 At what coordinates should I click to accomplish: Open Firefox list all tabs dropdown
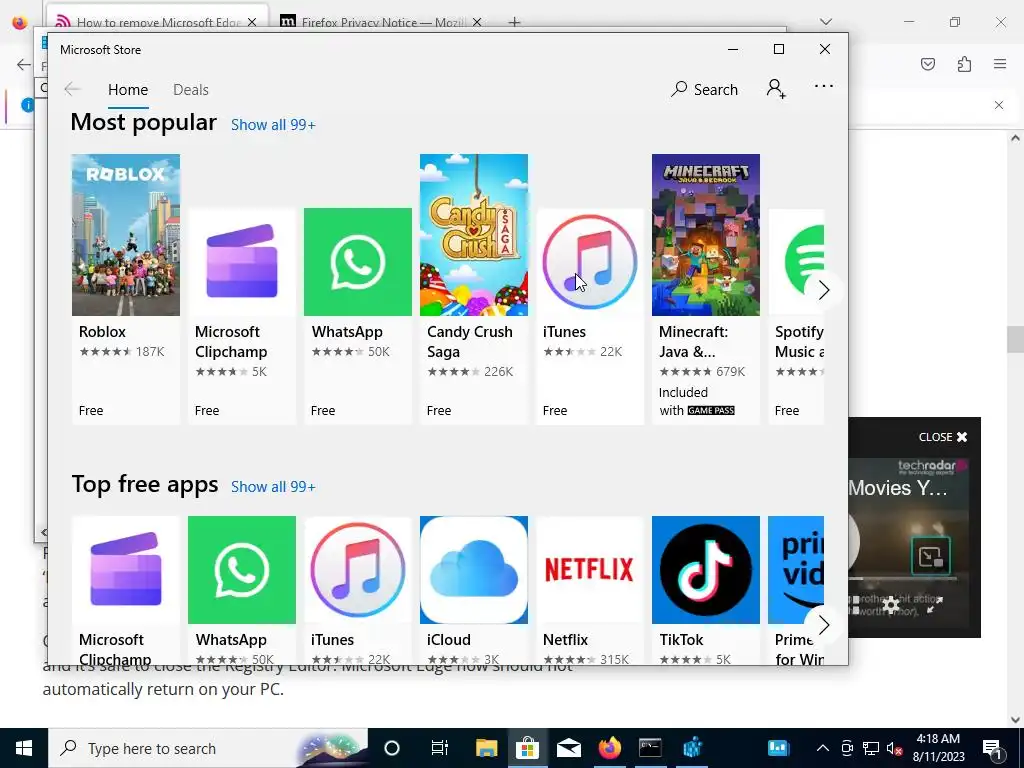[825, 22]
